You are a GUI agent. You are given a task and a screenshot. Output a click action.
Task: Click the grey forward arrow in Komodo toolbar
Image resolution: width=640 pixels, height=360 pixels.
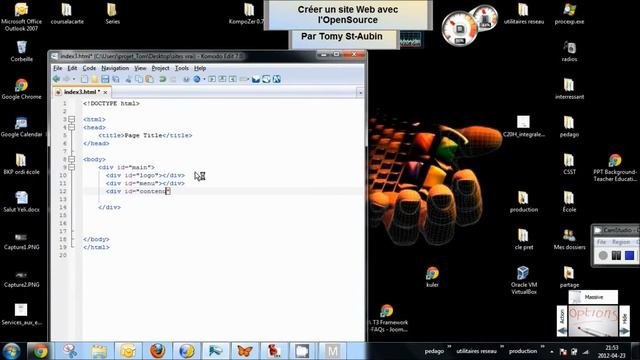click(x=66, y=79)
